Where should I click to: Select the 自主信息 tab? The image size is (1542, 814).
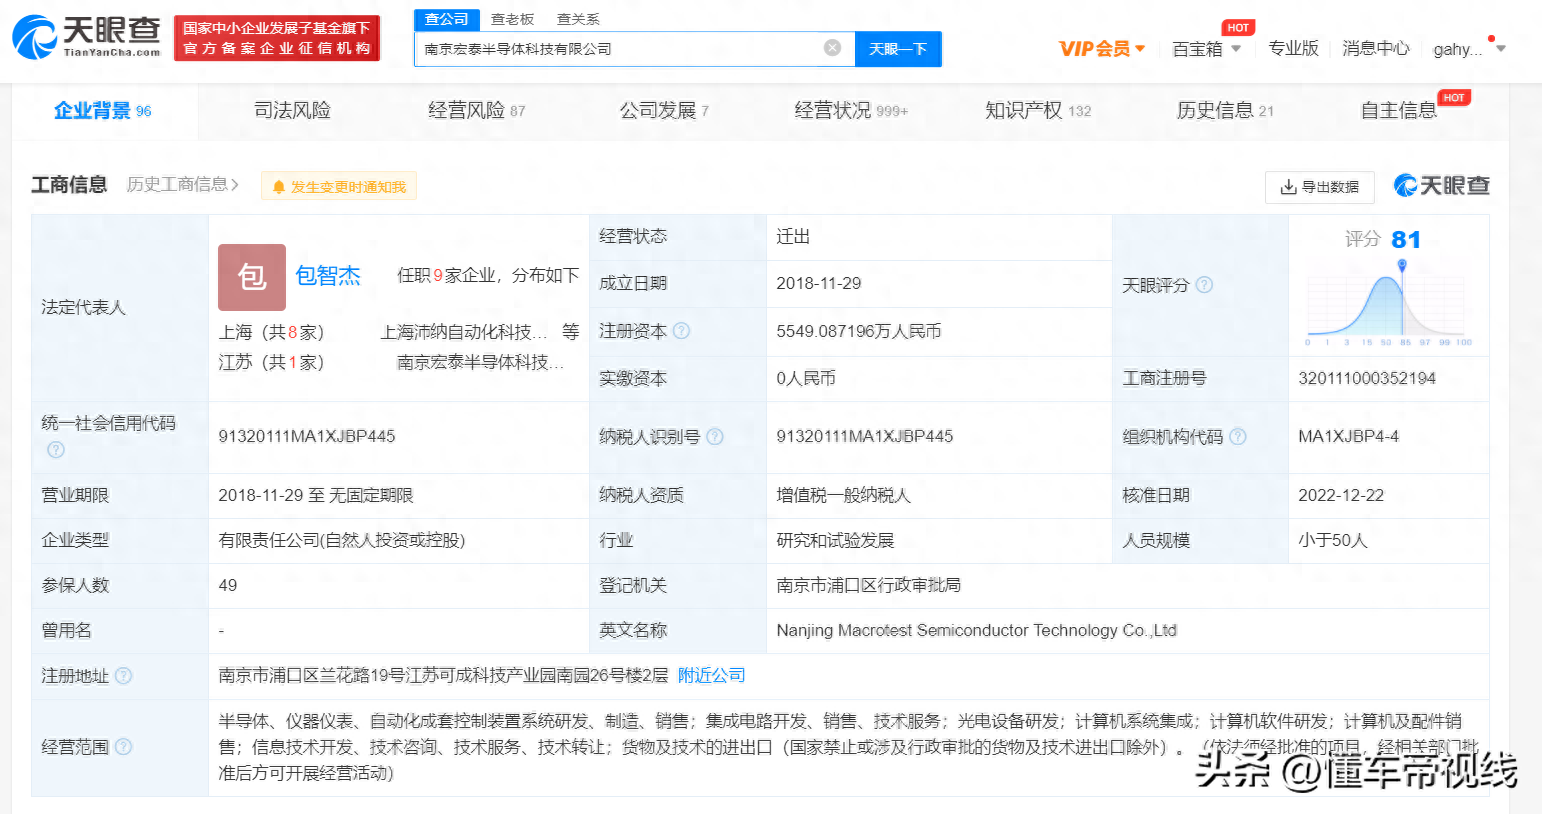tap(1399, 110)
